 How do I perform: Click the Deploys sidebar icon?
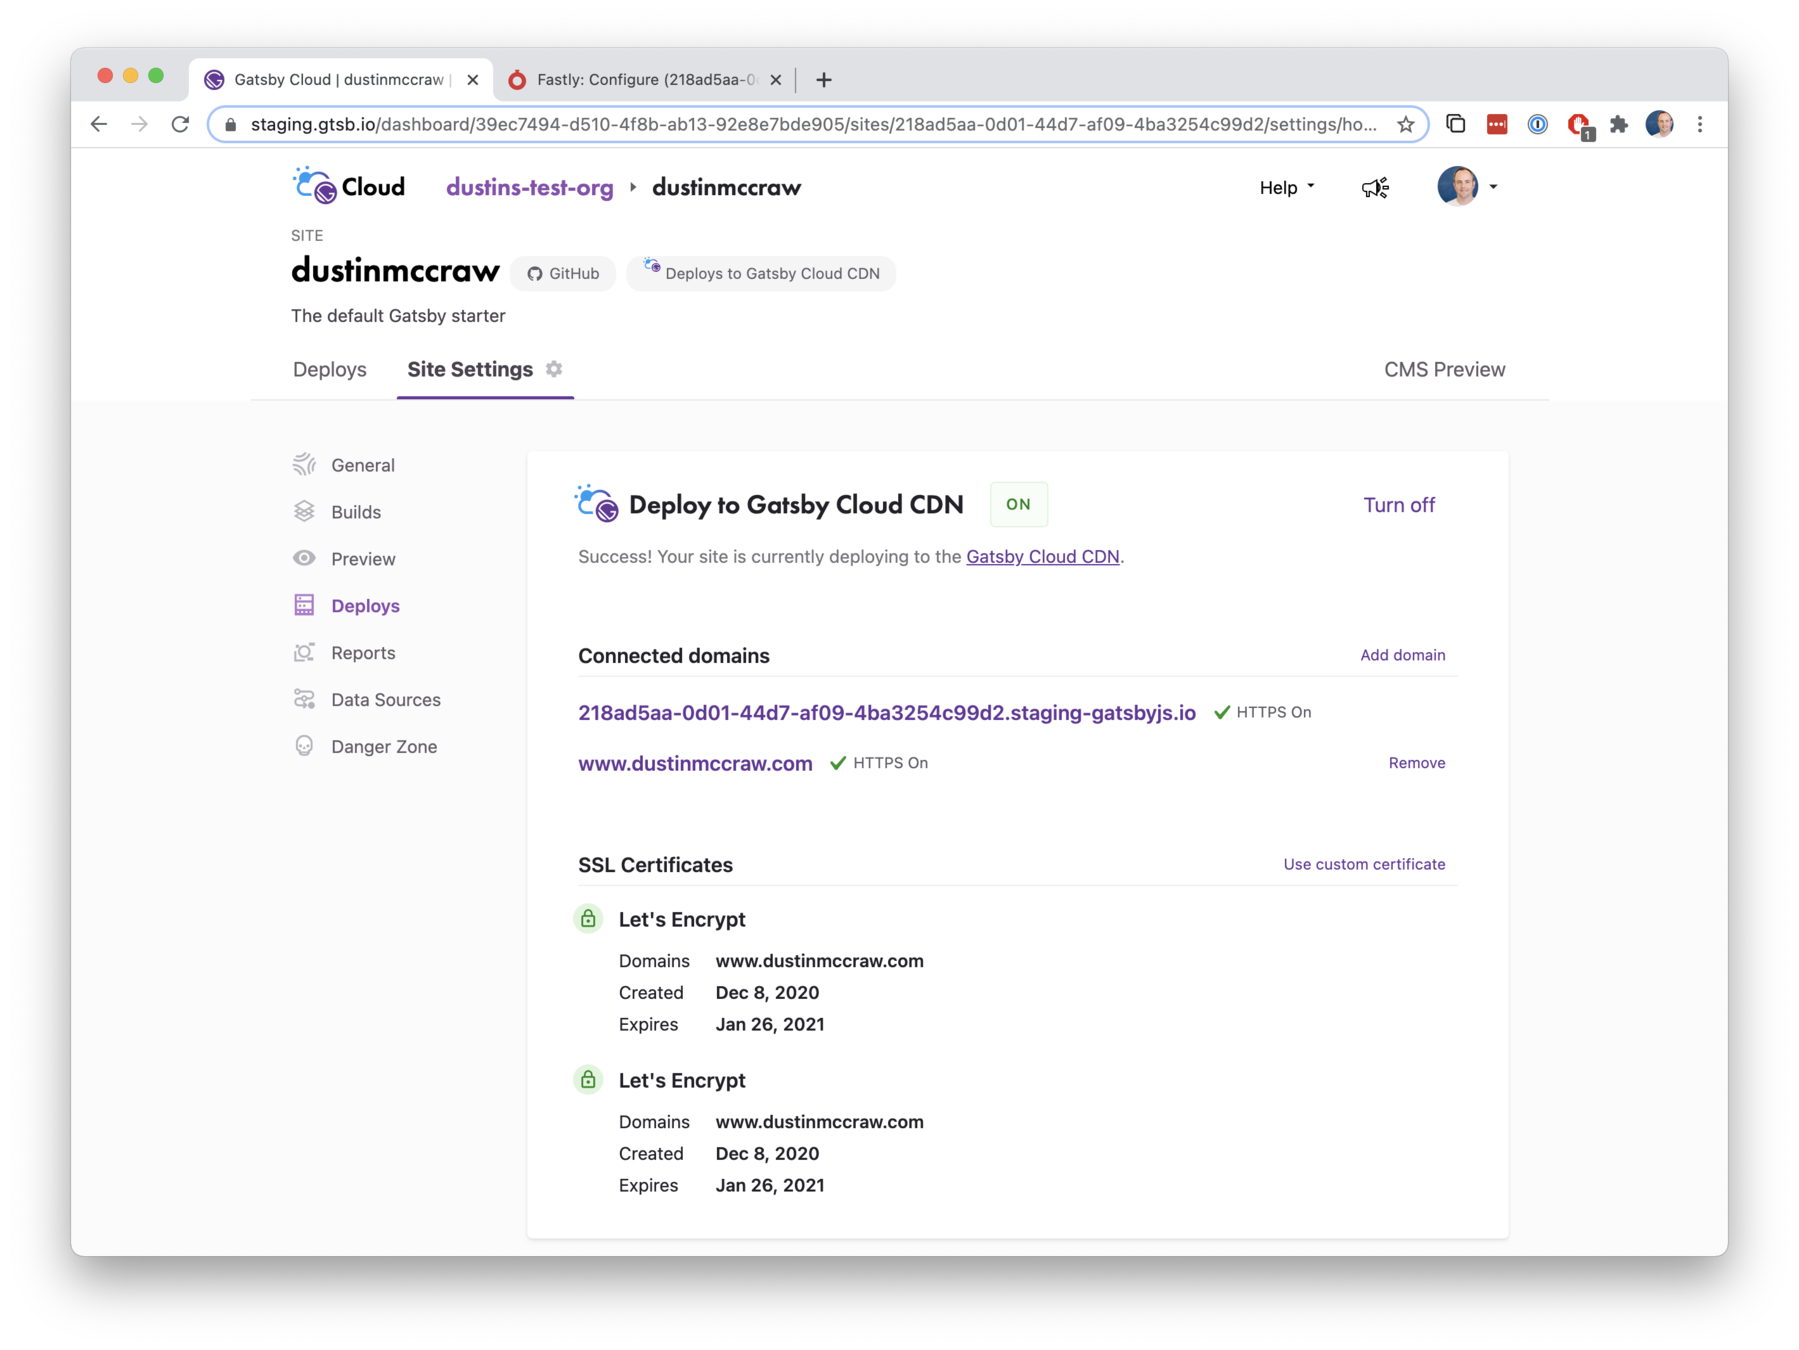tap(304, 605)
